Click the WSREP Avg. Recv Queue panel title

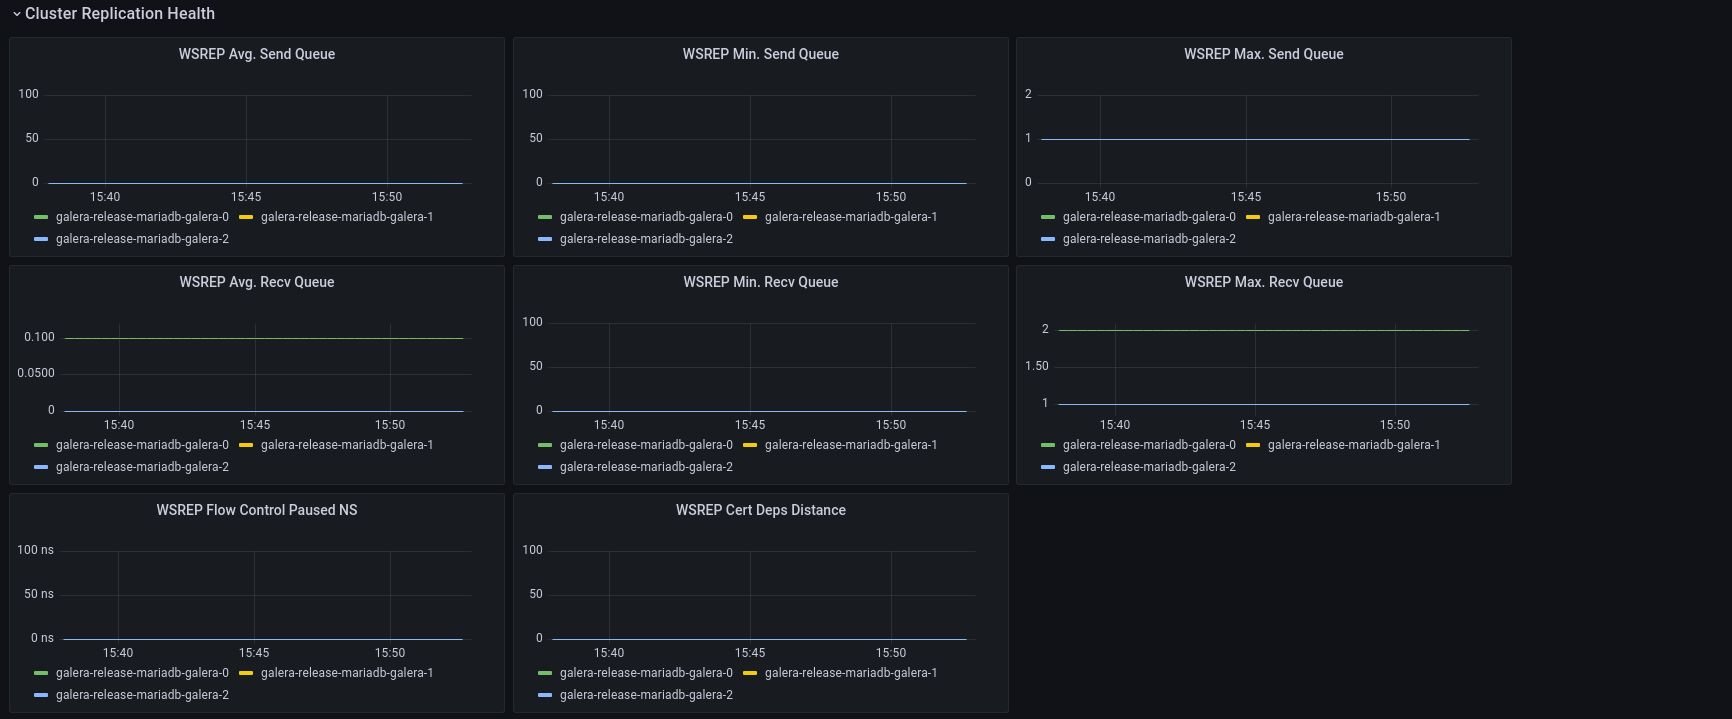click(257, 282)
